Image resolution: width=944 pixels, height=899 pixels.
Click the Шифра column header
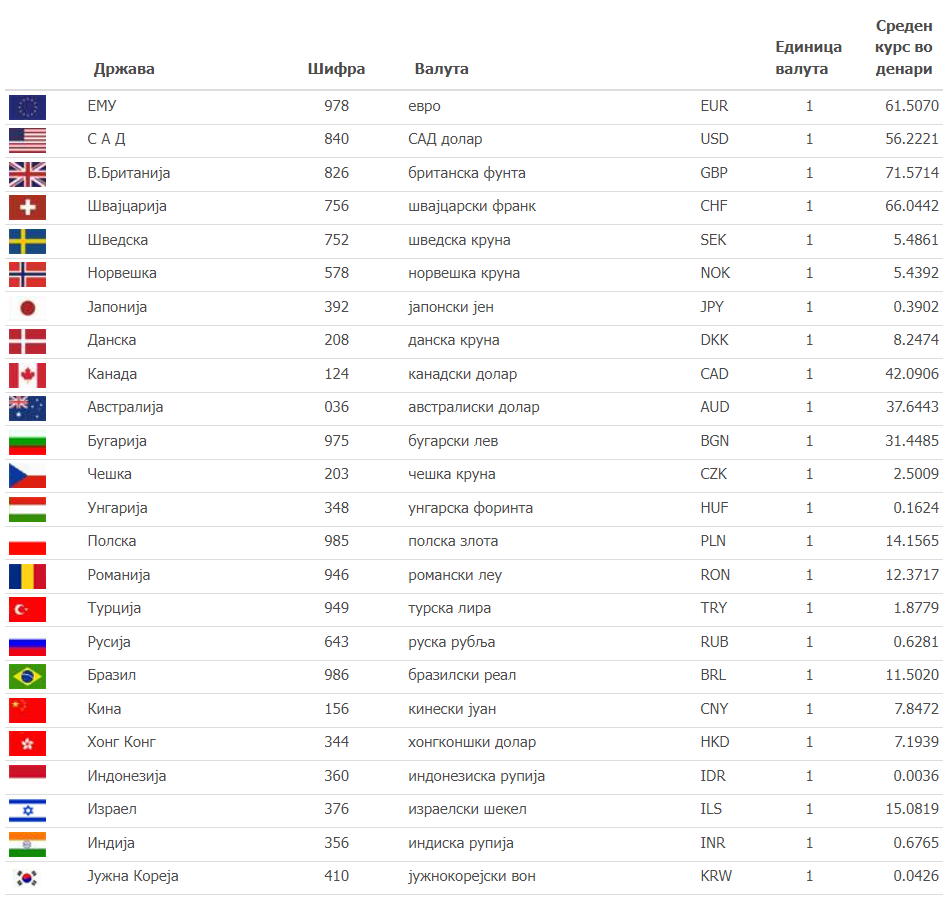point(337,69)
